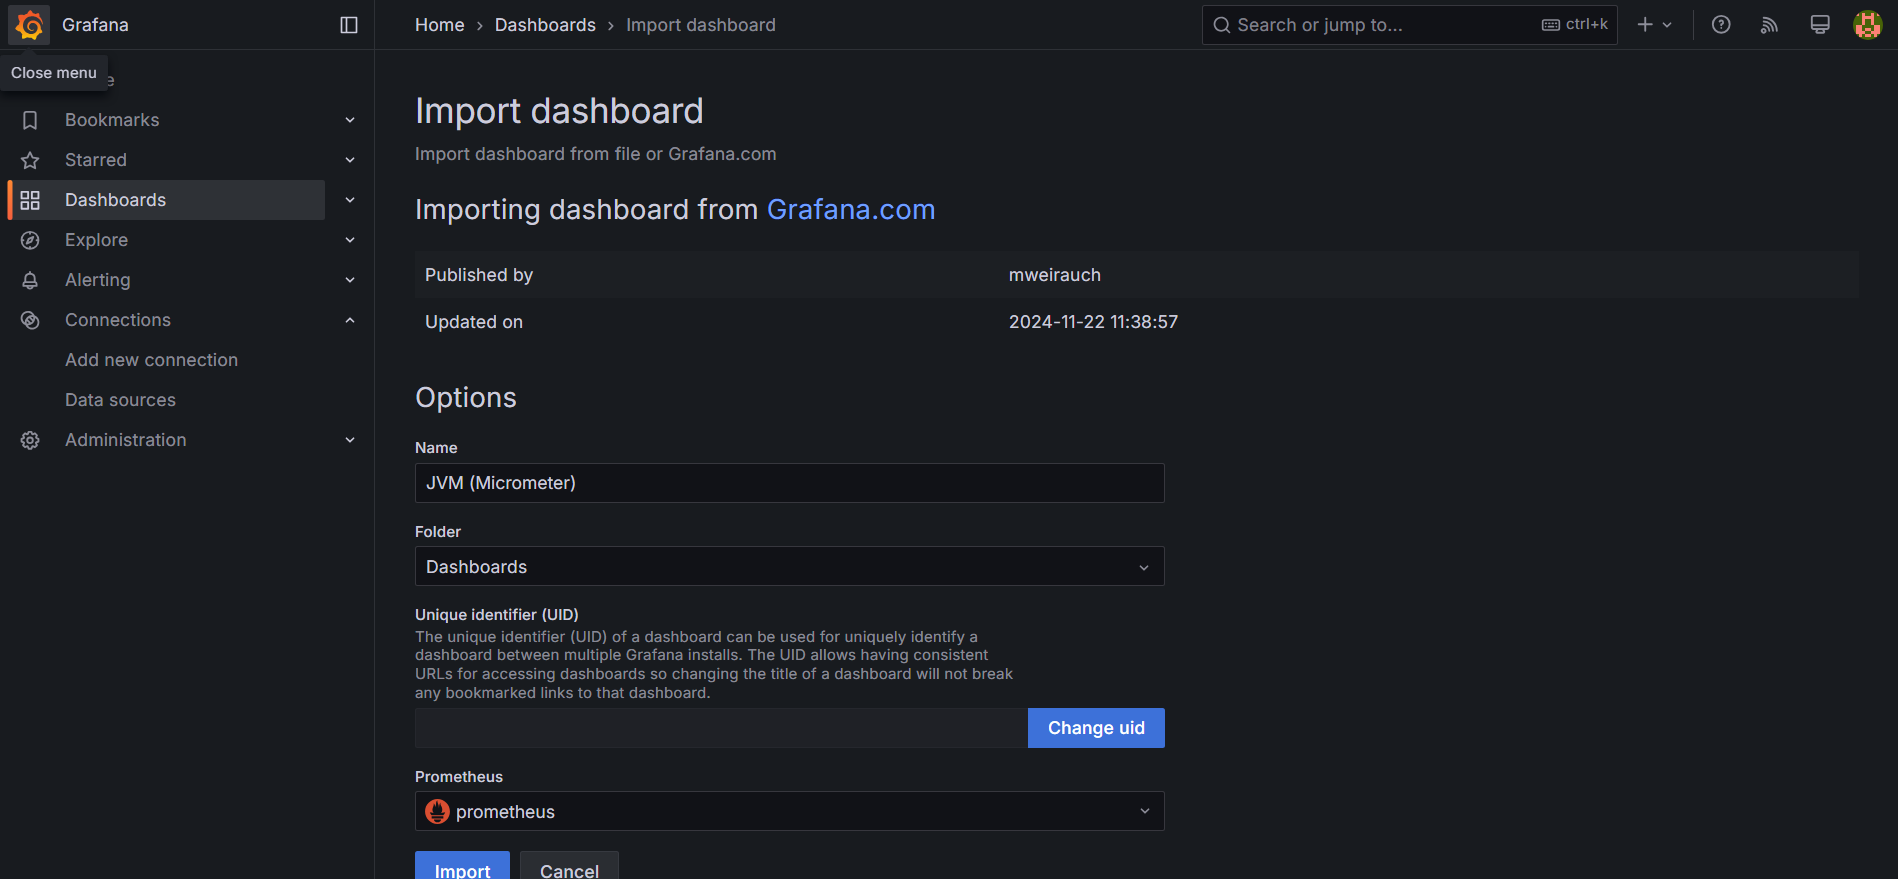
Task: Click the Connections icon in sidebar
Action: 30,320
